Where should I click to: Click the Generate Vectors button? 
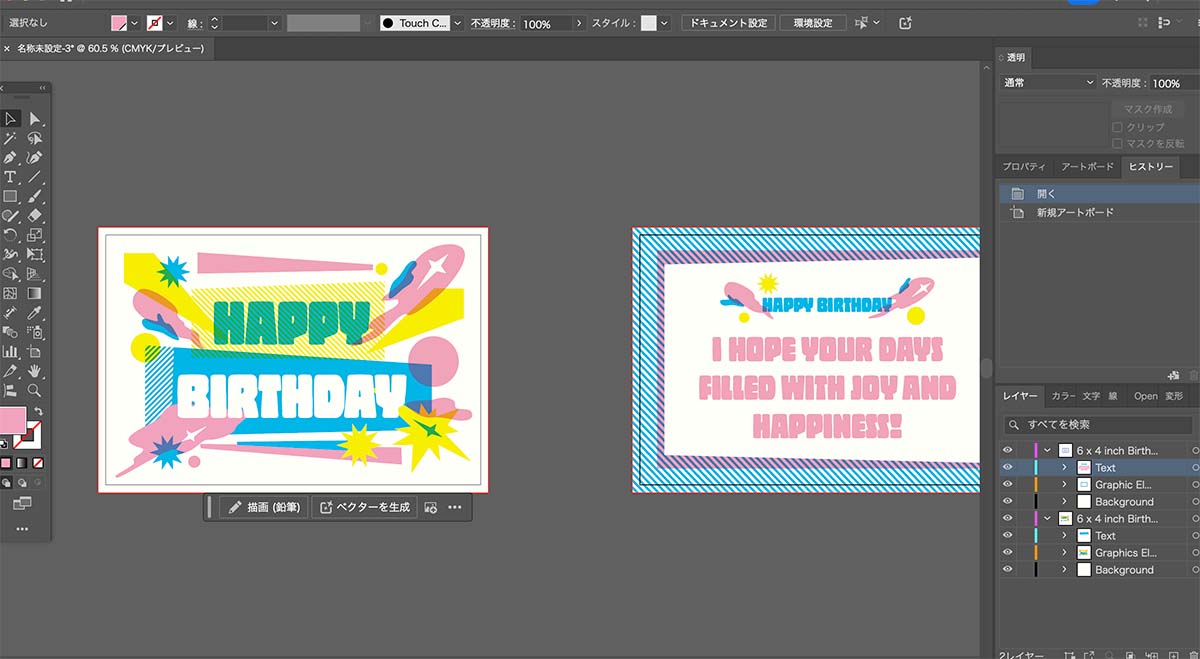click(x=365, y=507)
